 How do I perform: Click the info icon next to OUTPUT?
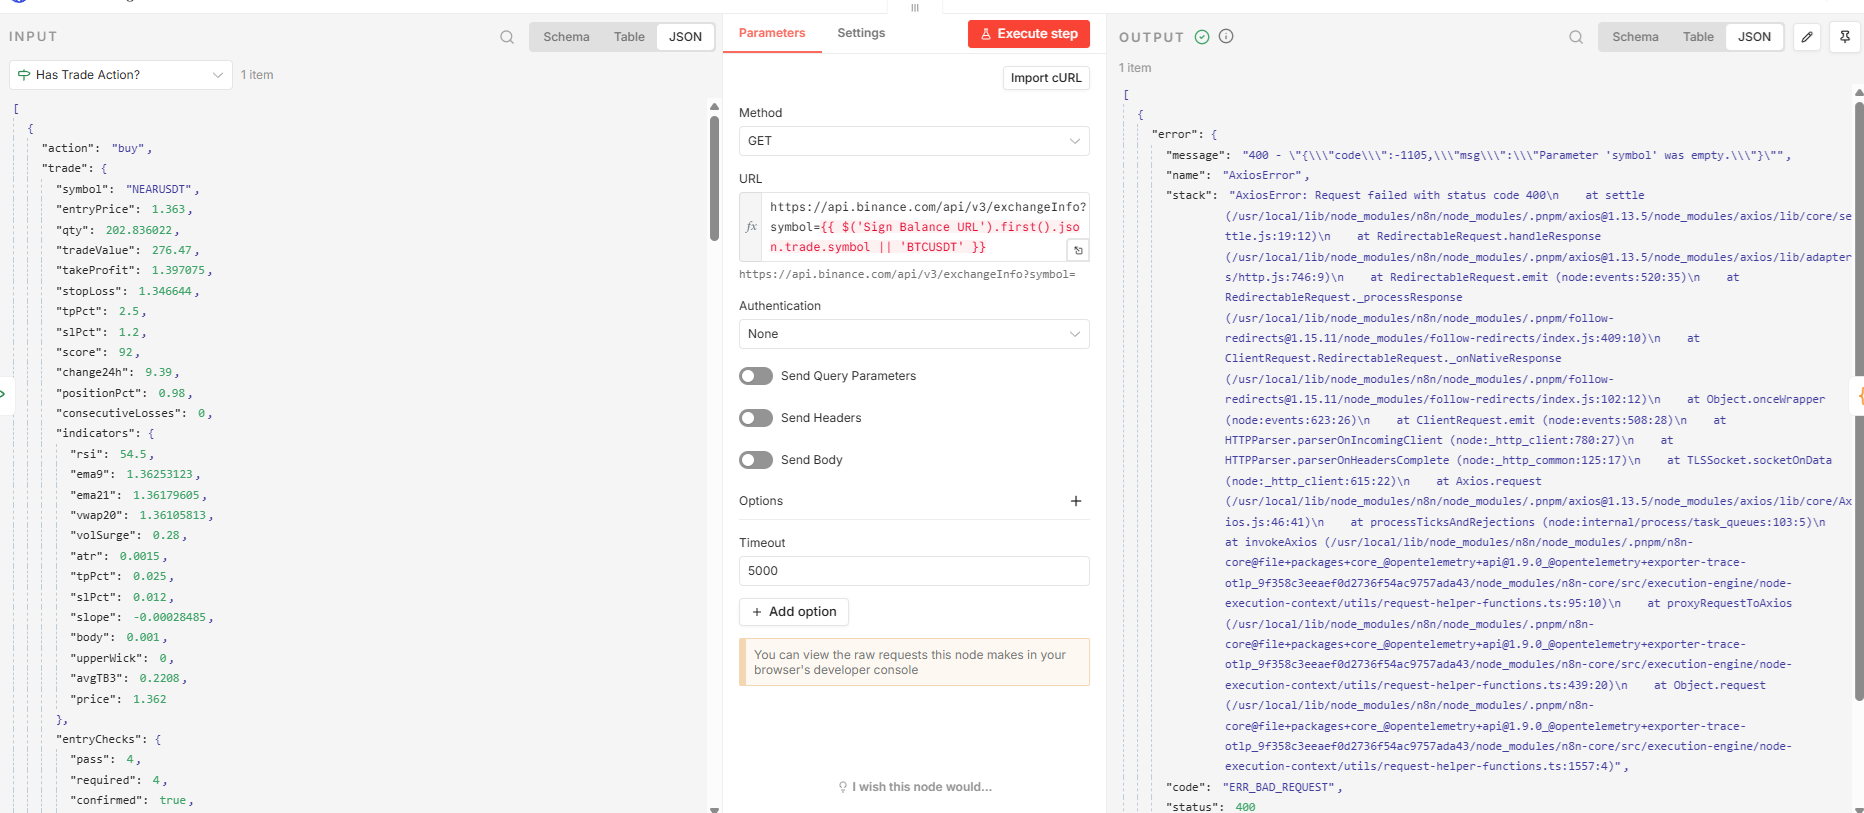[x=1226, y=36]
